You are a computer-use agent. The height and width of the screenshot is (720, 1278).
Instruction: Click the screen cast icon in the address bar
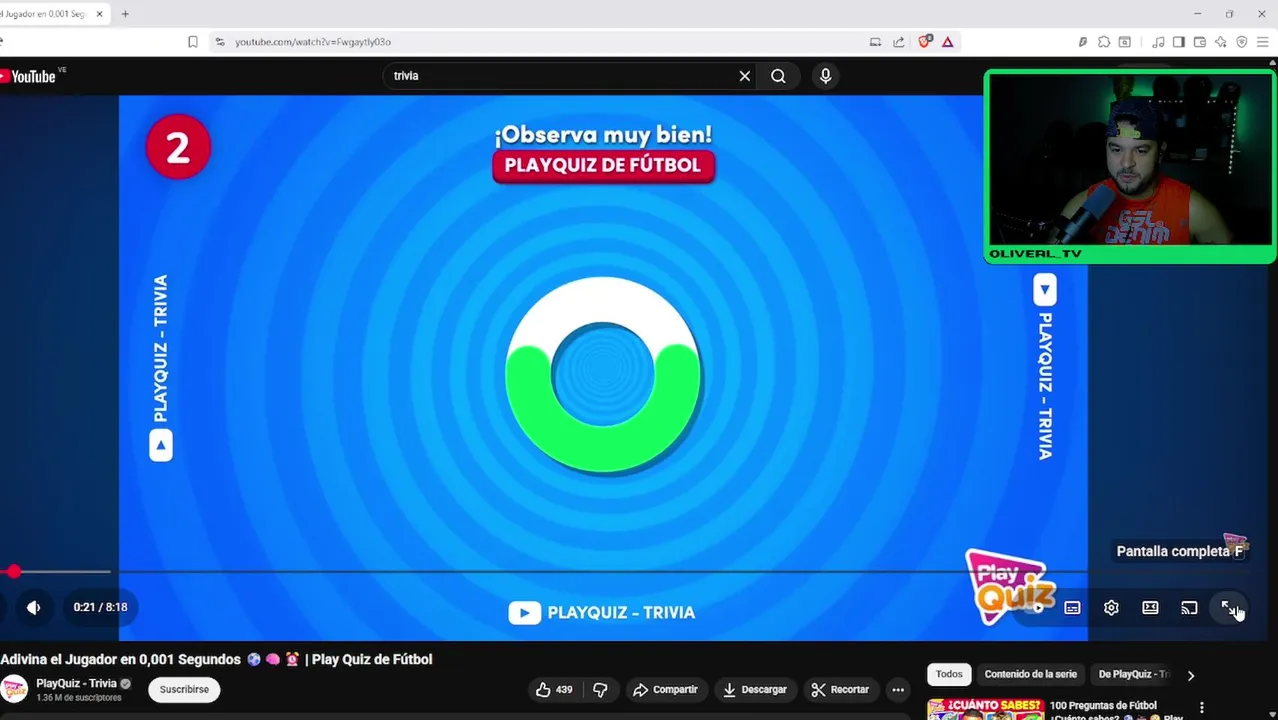click(875, 42)
